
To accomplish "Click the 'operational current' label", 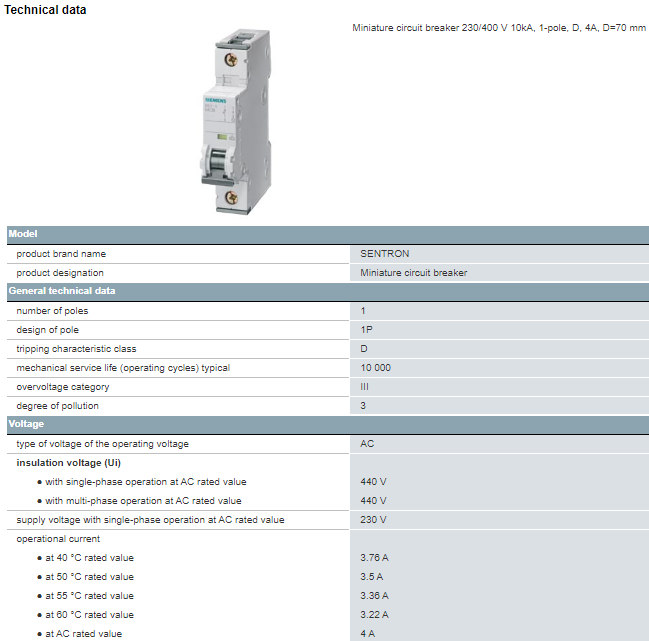I will 58,539.
